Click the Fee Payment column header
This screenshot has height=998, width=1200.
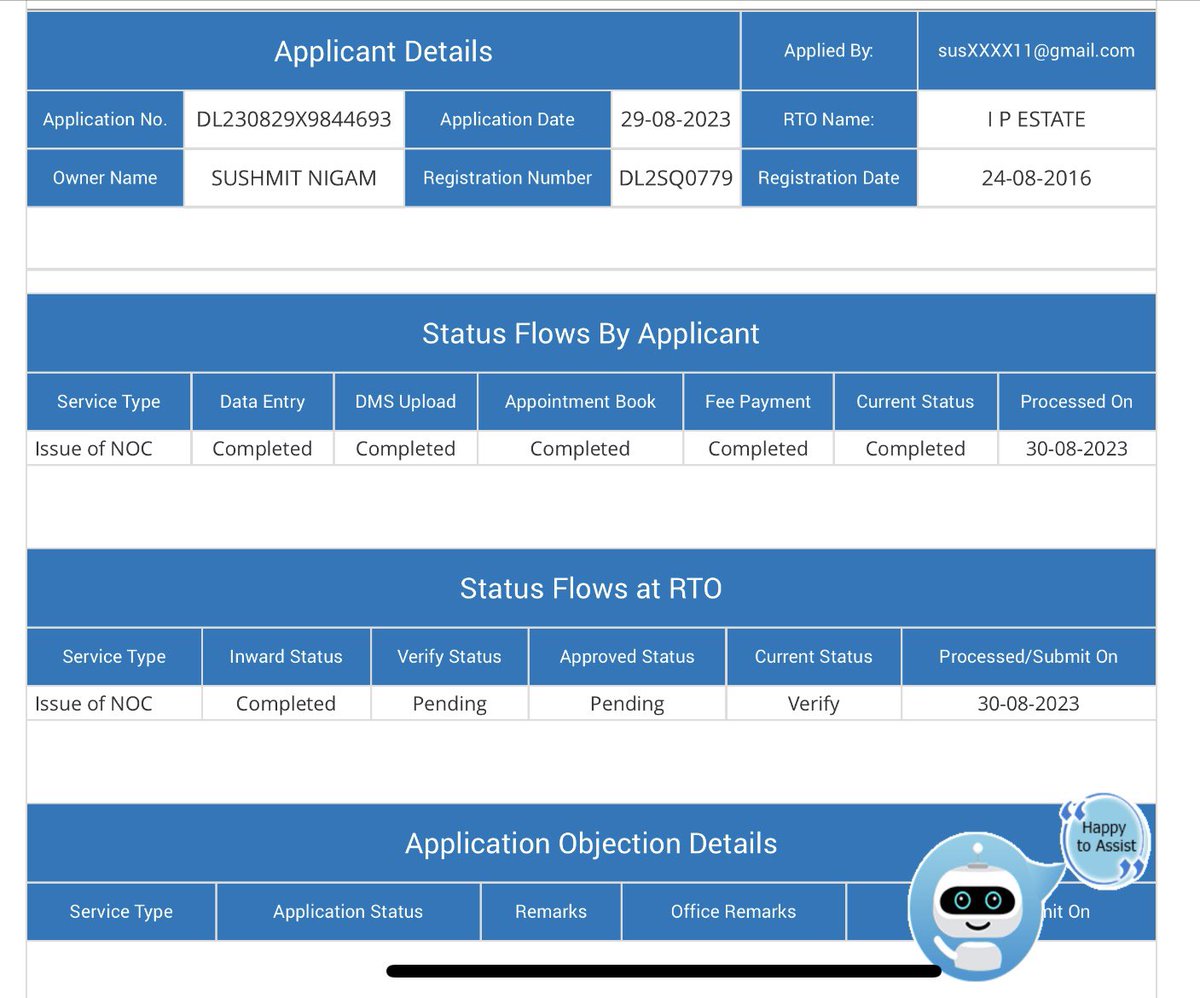(758, 401)
